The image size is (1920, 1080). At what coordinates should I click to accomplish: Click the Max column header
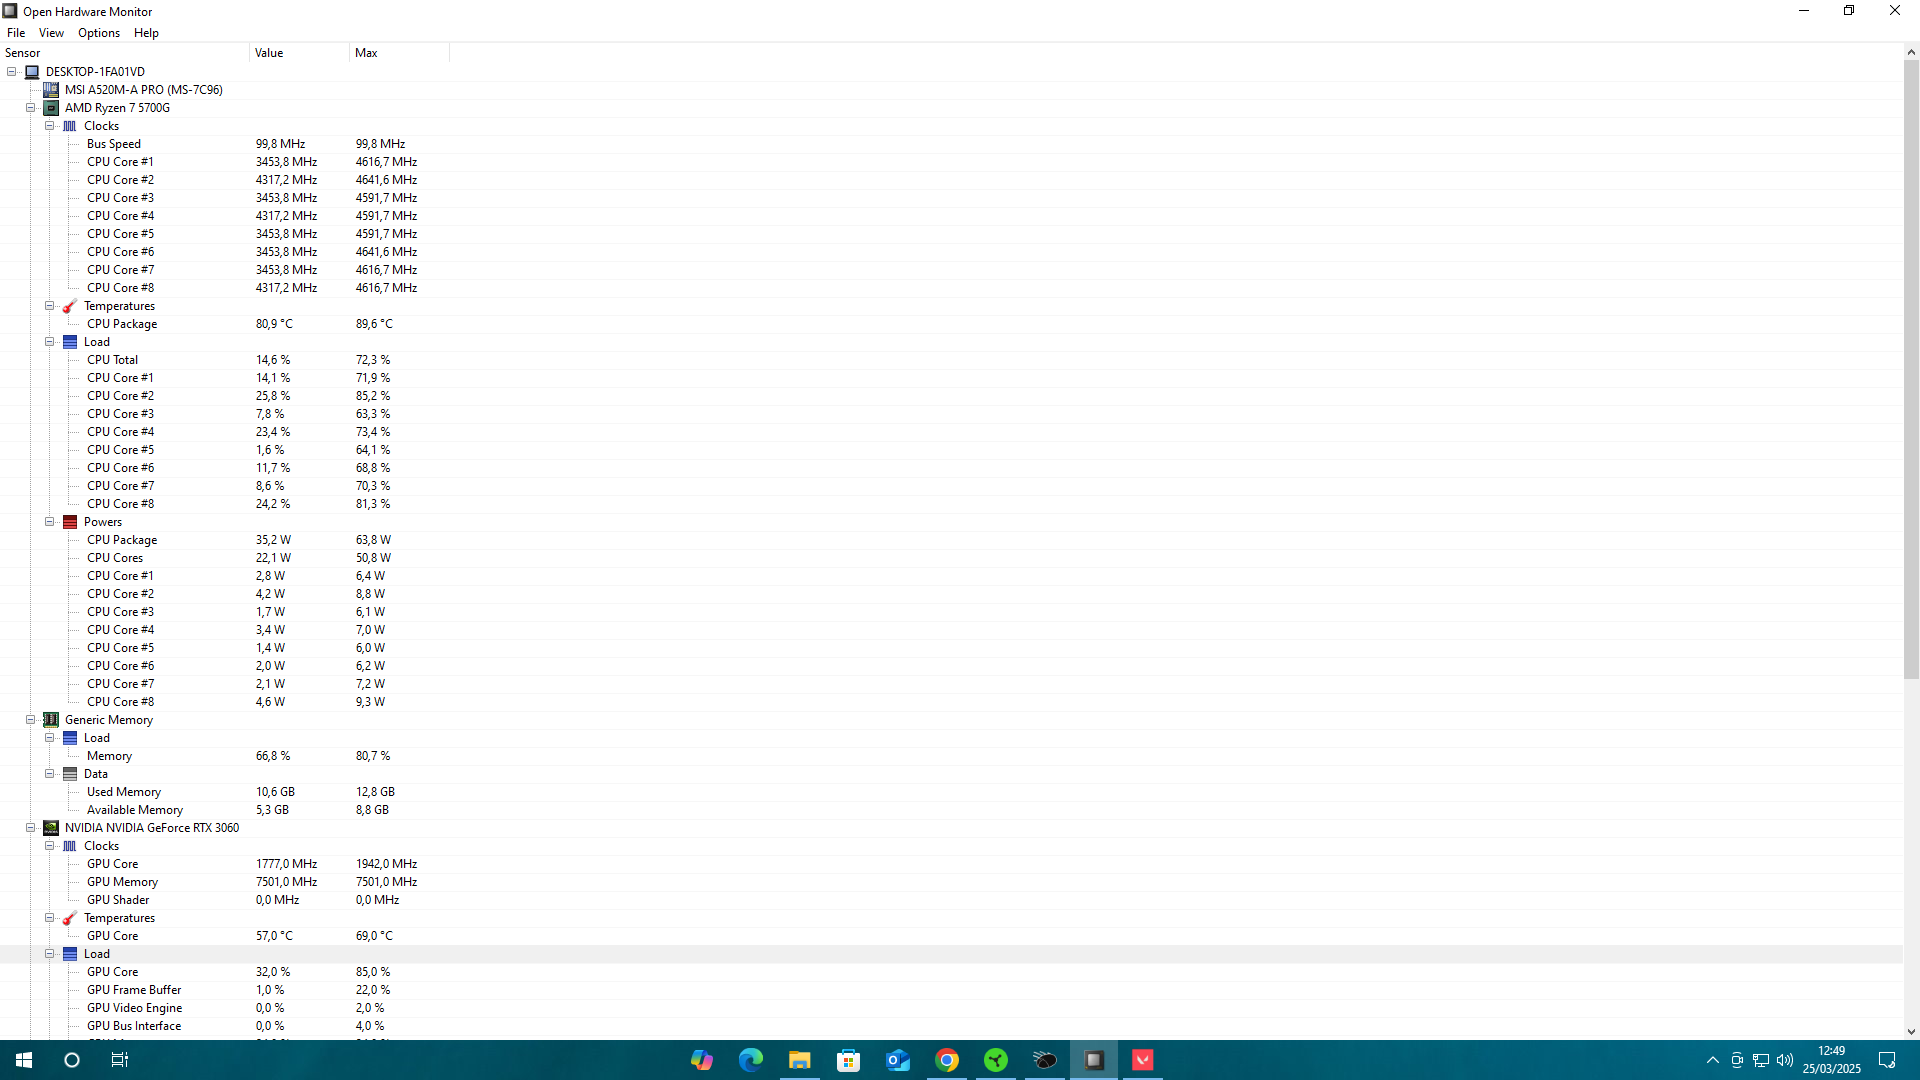400,53
